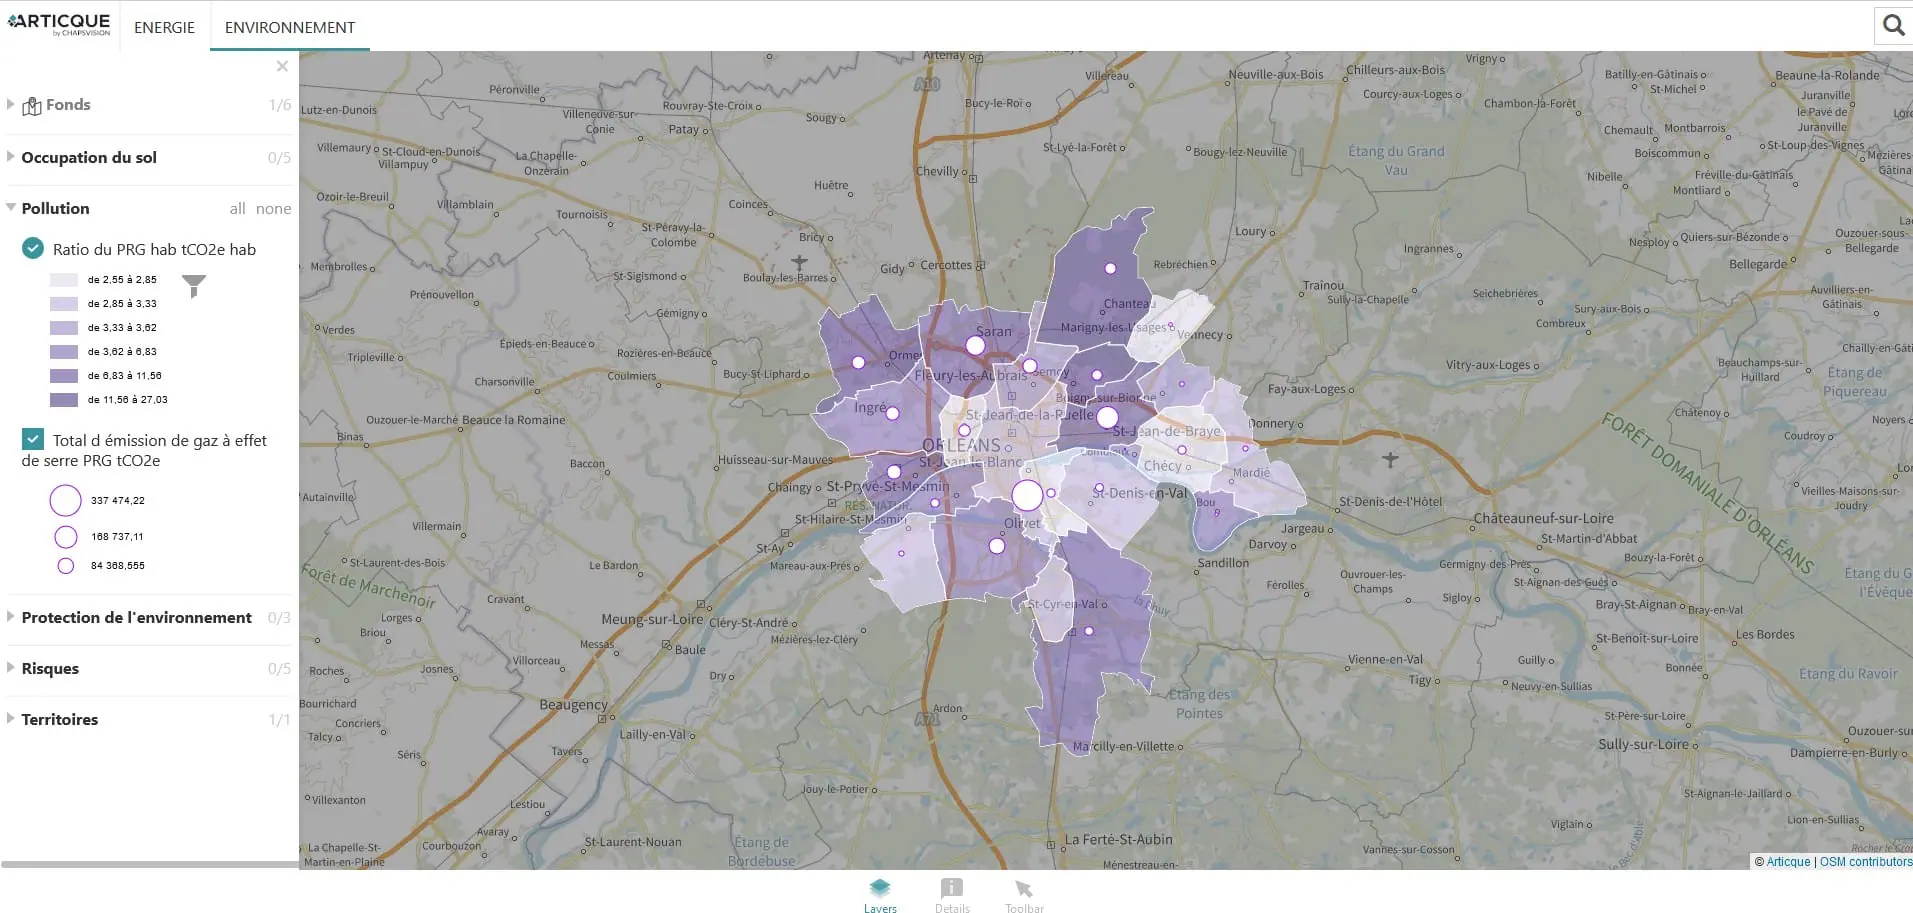Click the ORLEANS label on map
The width and height of the screenshot is (1913, 913).
coord(961,445)
